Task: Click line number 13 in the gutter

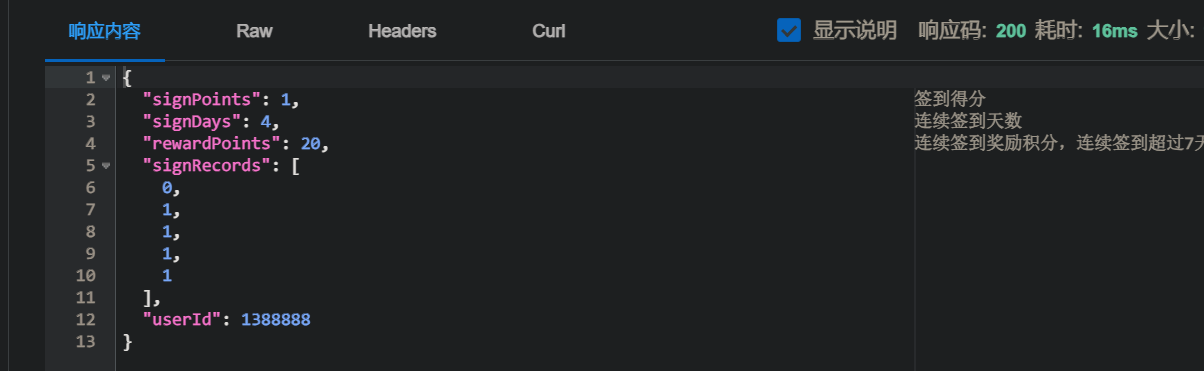Action: pos(86,341)
